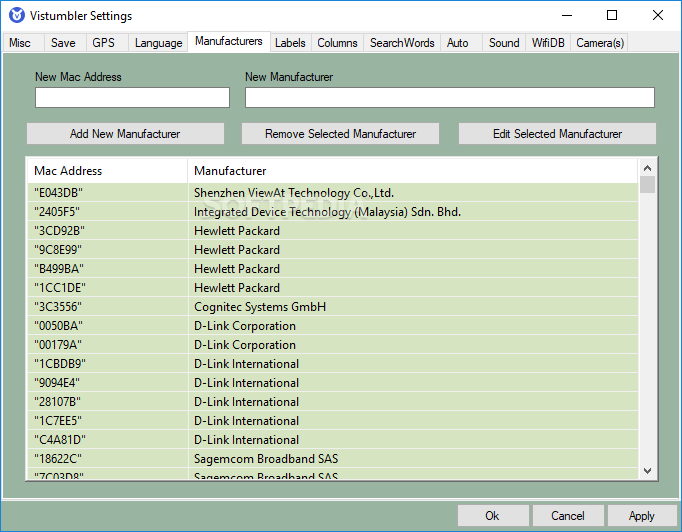Image resolution: width=682 pixels, height=532 pixels.
Task: Sort by Mac Address column header
Action: pyautogui.click(x=107, y=171)
